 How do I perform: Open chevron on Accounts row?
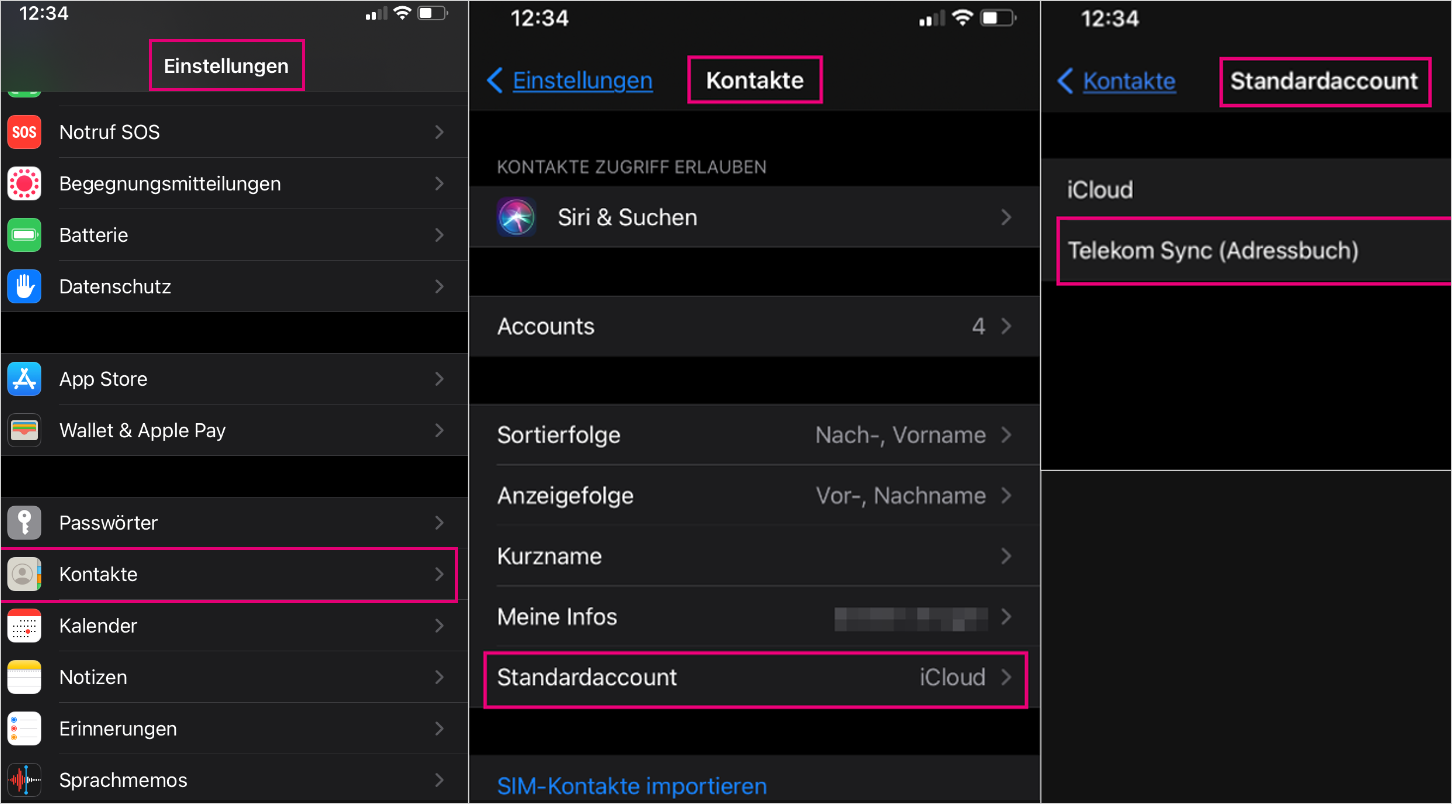(1007, 326)
